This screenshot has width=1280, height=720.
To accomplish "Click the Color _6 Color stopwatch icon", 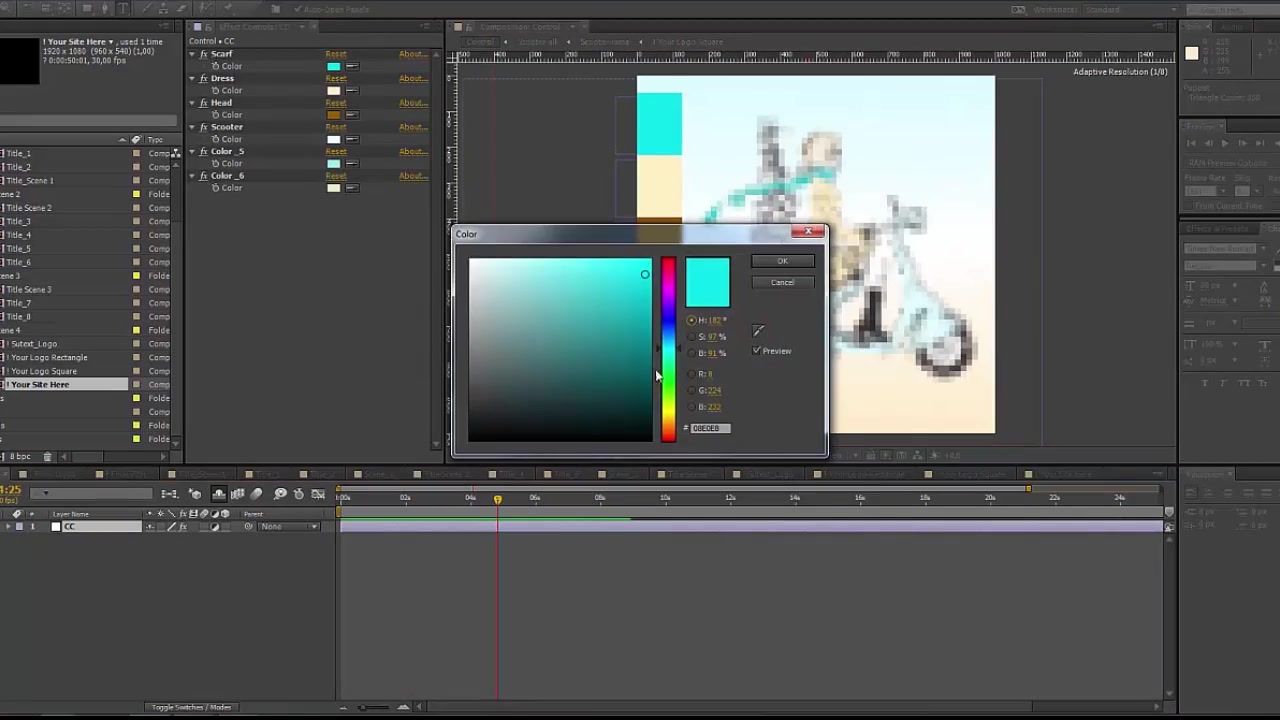I will click(215, 188).
